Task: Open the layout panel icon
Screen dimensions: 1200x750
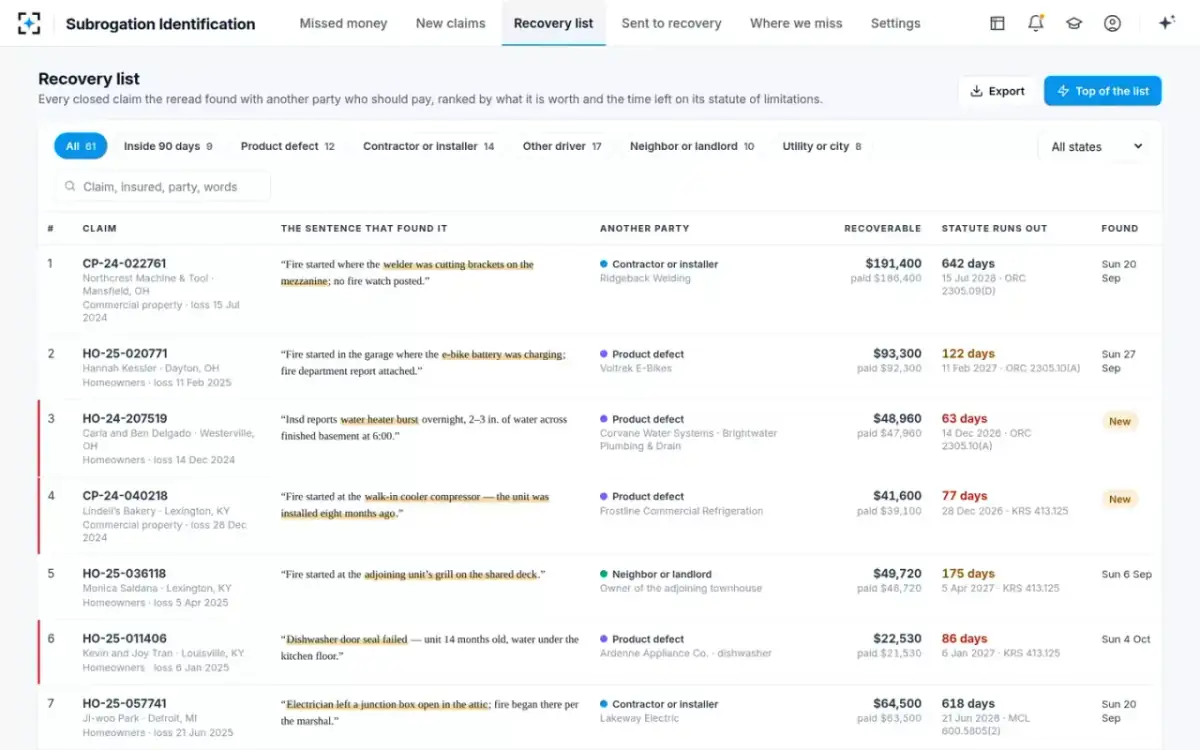Action: coord(997,23)
